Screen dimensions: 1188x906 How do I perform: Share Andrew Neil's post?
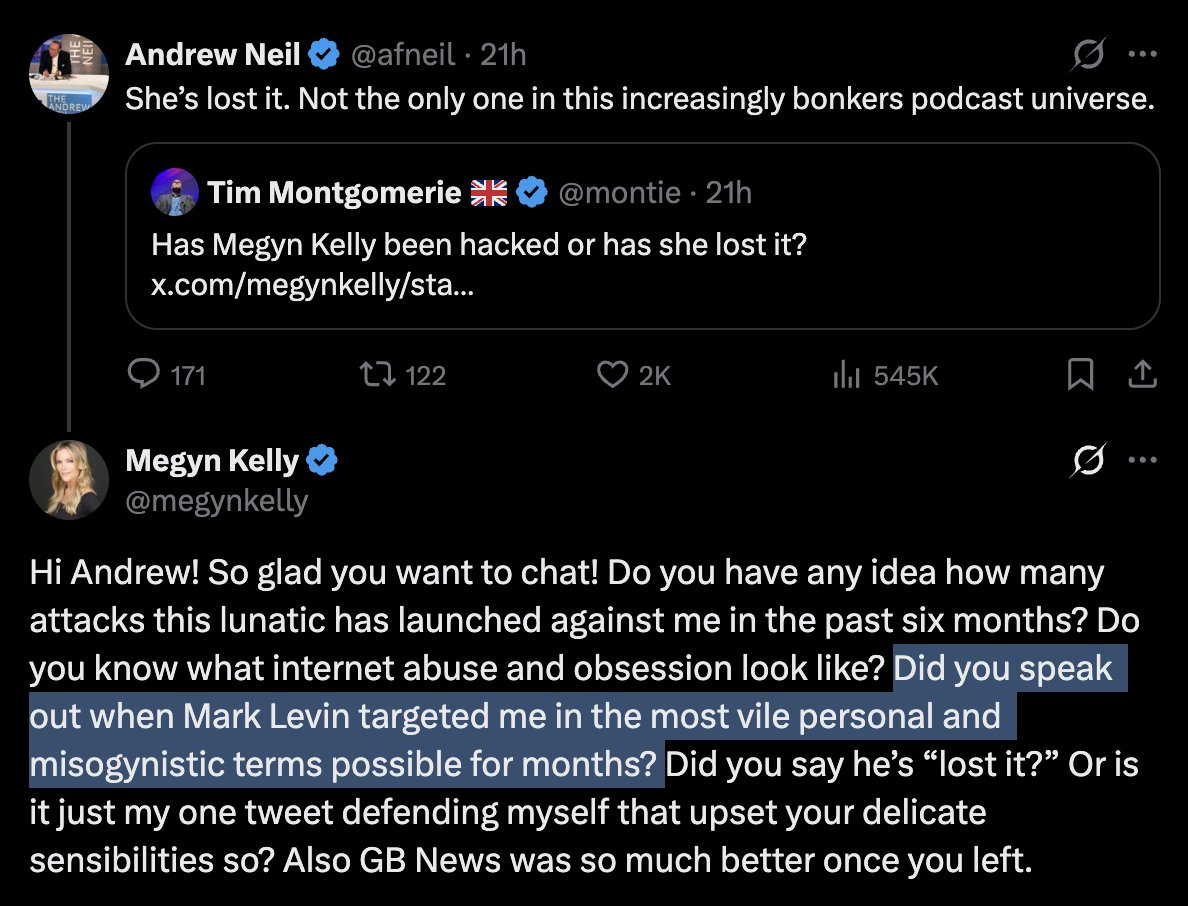pyautogui.click(x=1142, y=375)
